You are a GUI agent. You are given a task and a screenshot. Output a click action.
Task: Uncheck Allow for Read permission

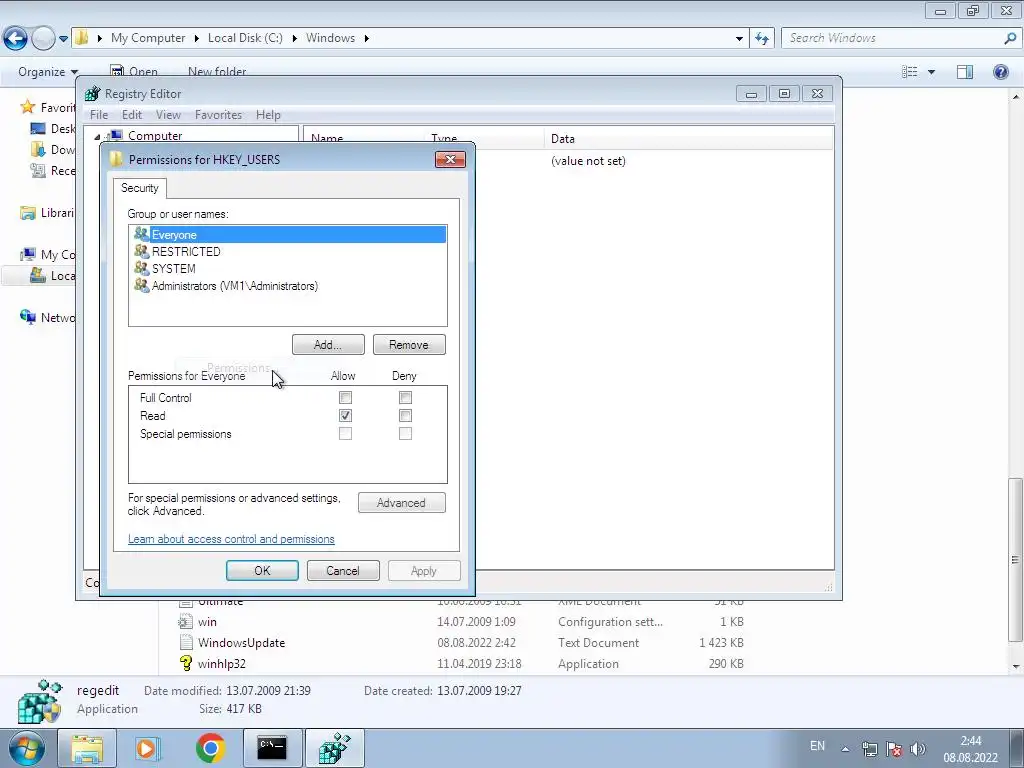345,415
